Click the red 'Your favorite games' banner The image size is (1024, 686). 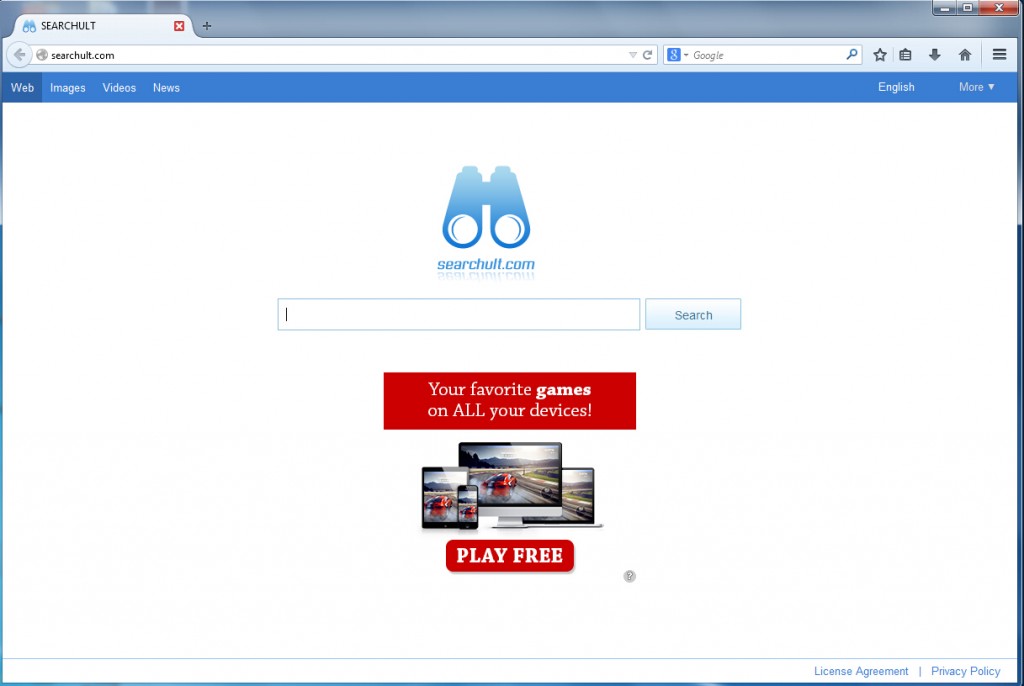[x=509, y=400]
